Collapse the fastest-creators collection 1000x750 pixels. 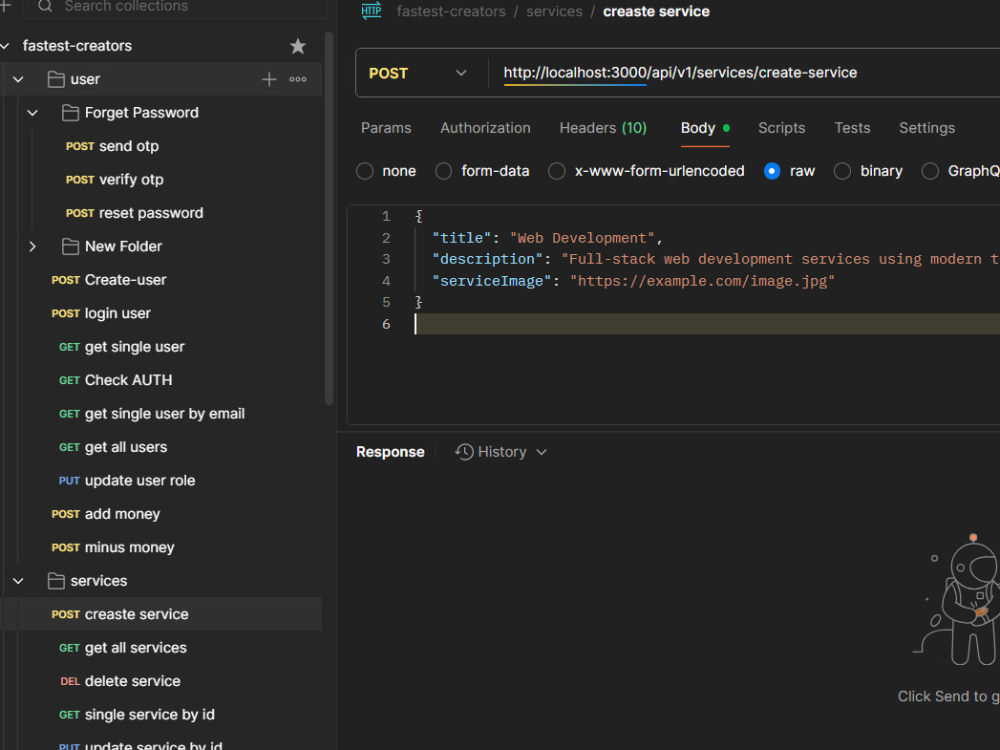pos(5,46)
